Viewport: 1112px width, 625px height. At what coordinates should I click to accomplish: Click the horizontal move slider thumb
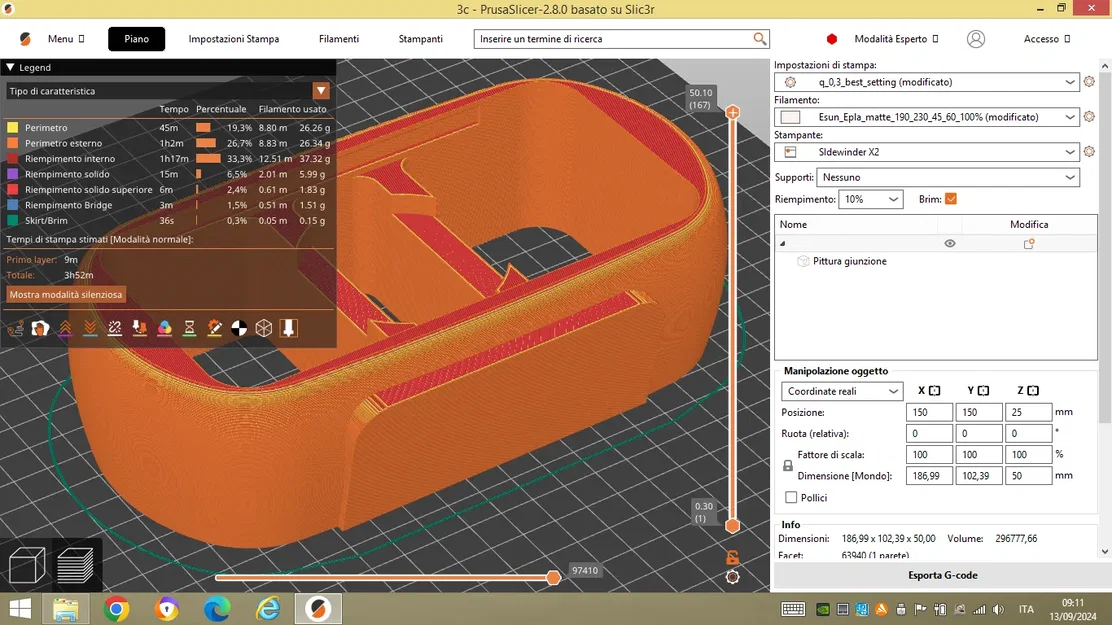click(x=553, y=577)
